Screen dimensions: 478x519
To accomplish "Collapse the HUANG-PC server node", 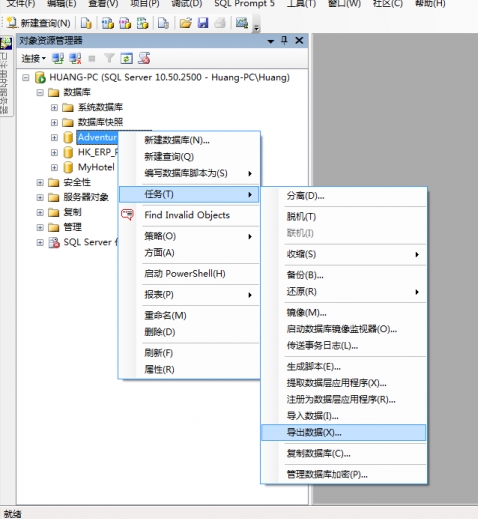I will pyautogui.click(x=25, y=78).
